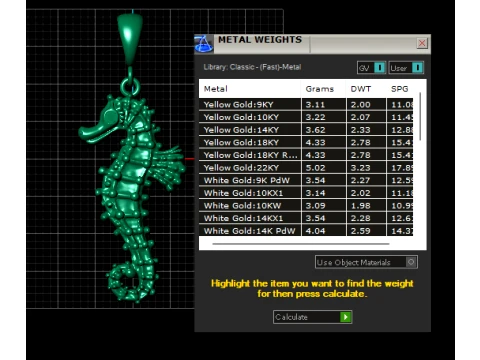
Task: Select the Yellow Gold:22KY row
Action: click(x=306, y=168)
